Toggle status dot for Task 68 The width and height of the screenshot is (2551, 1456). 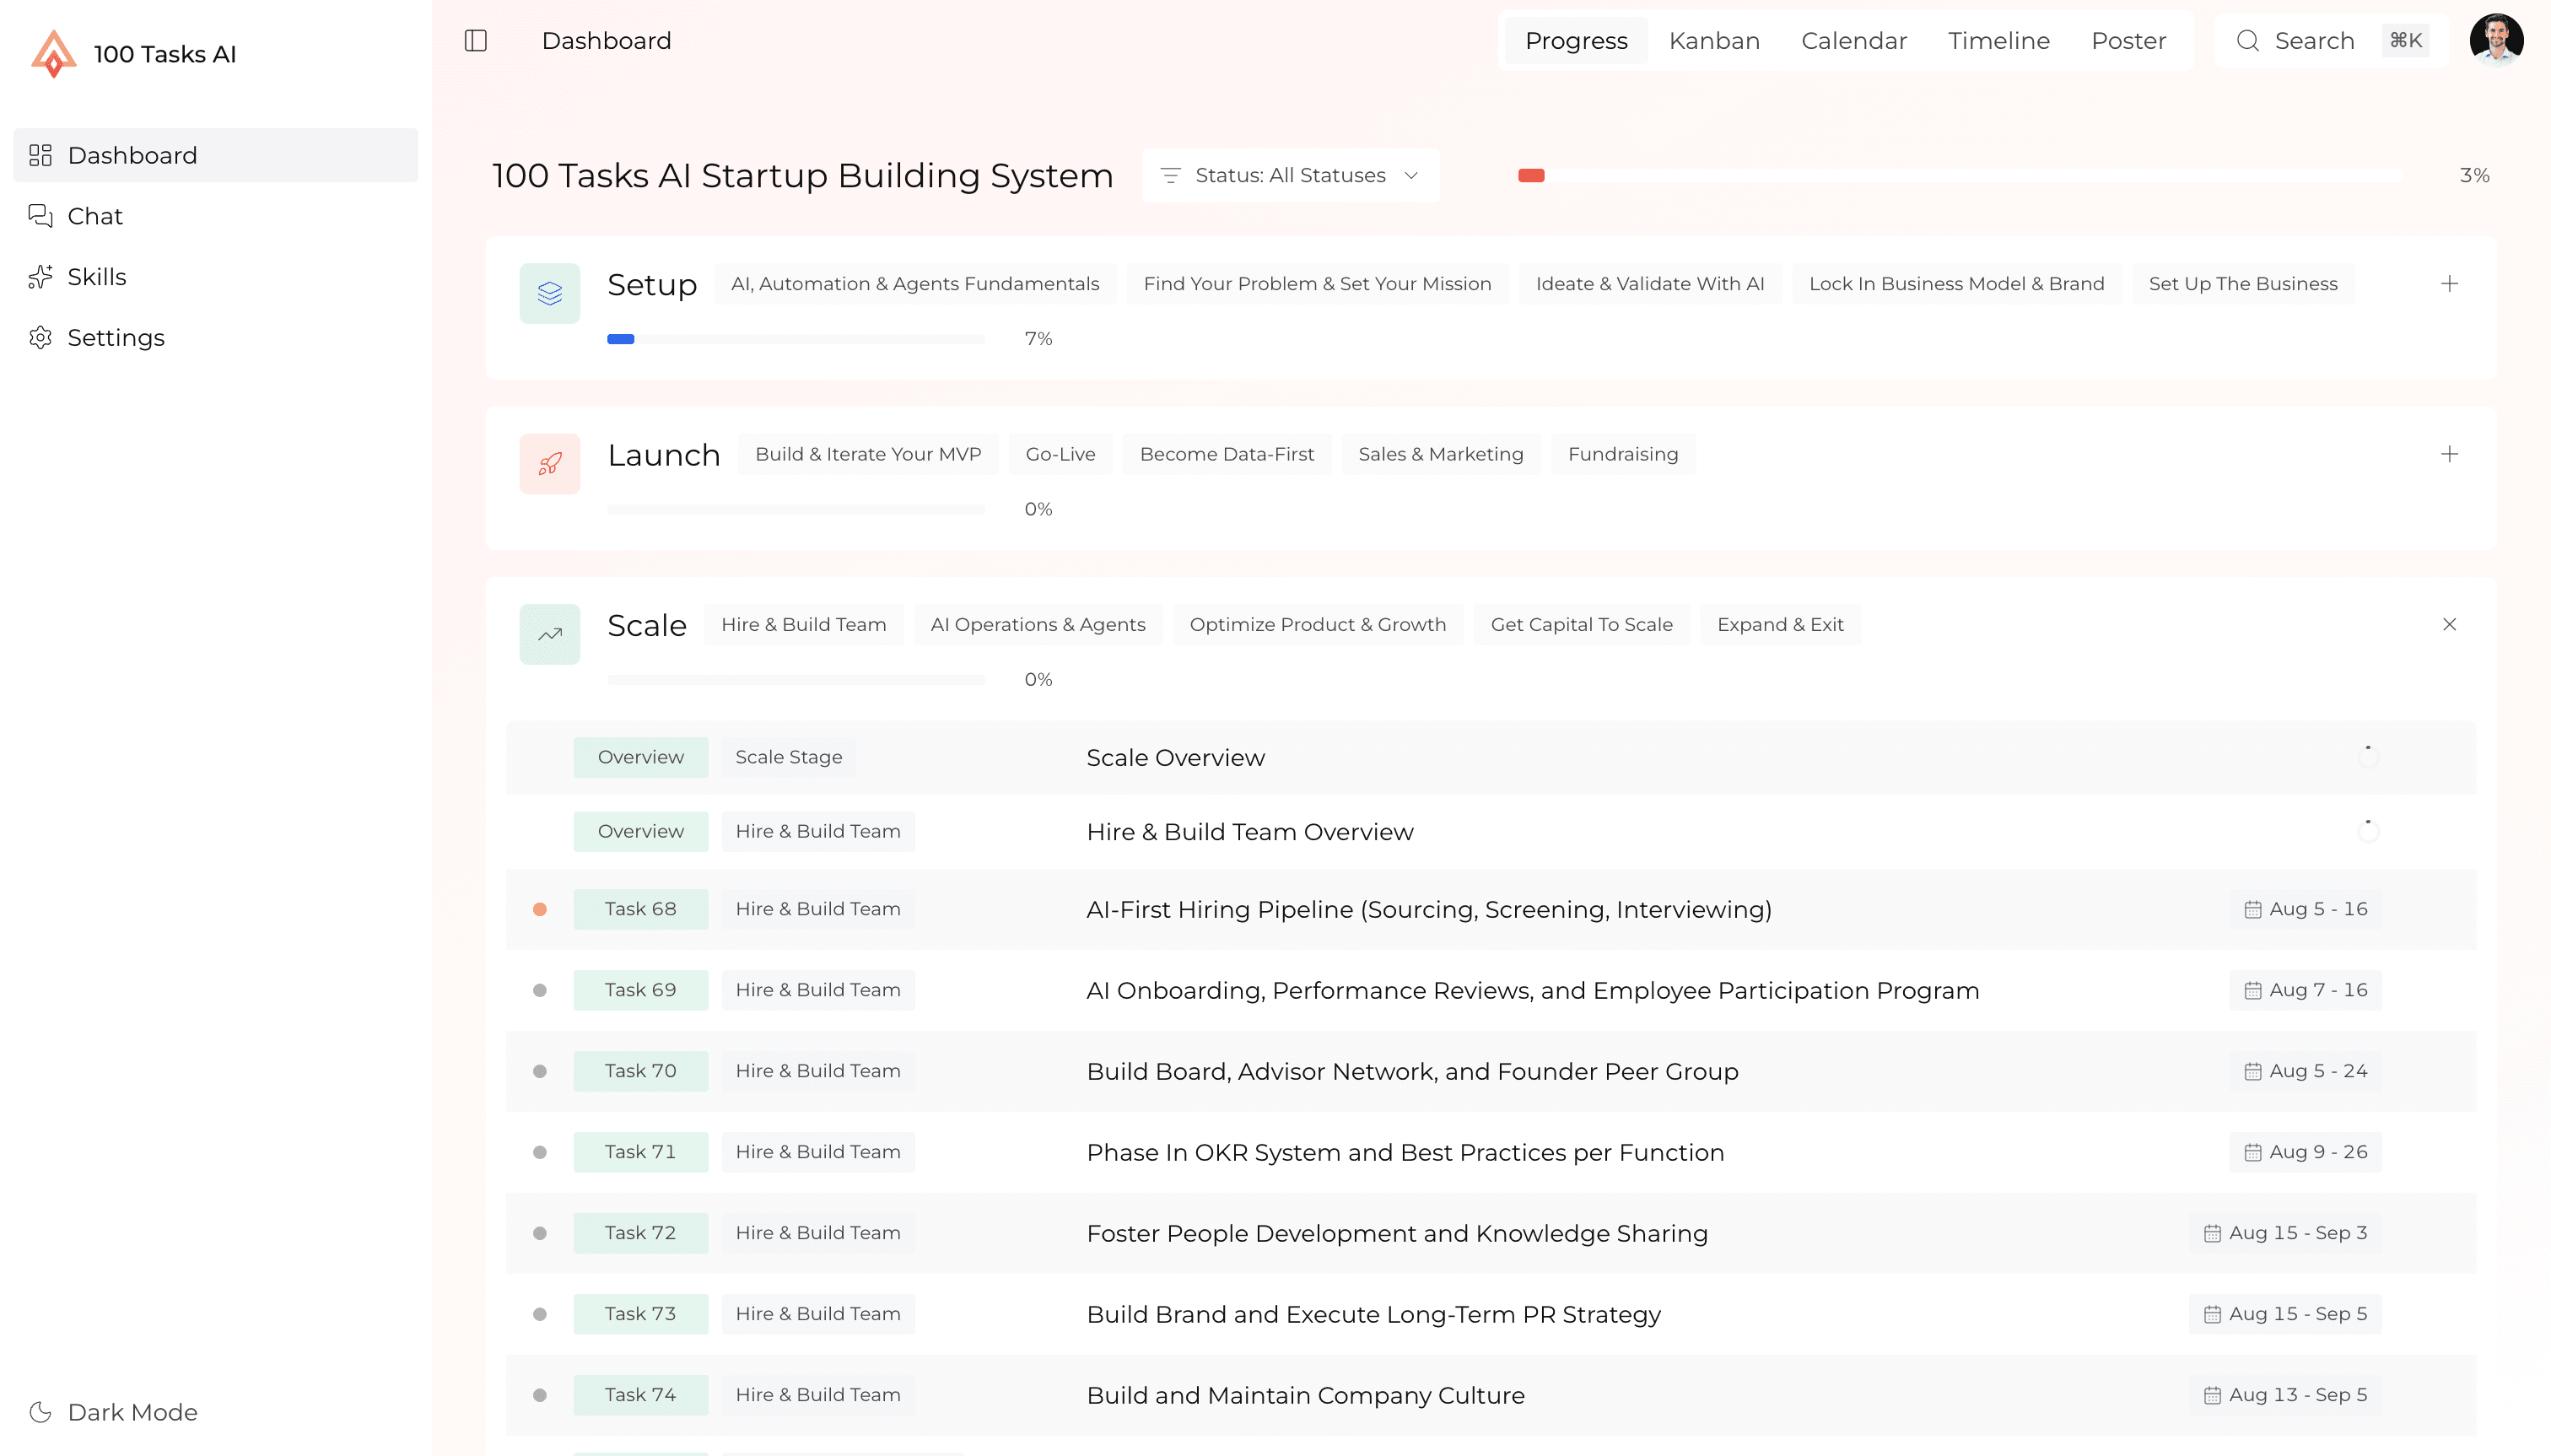pyautogui.click(x=540, y=910)
